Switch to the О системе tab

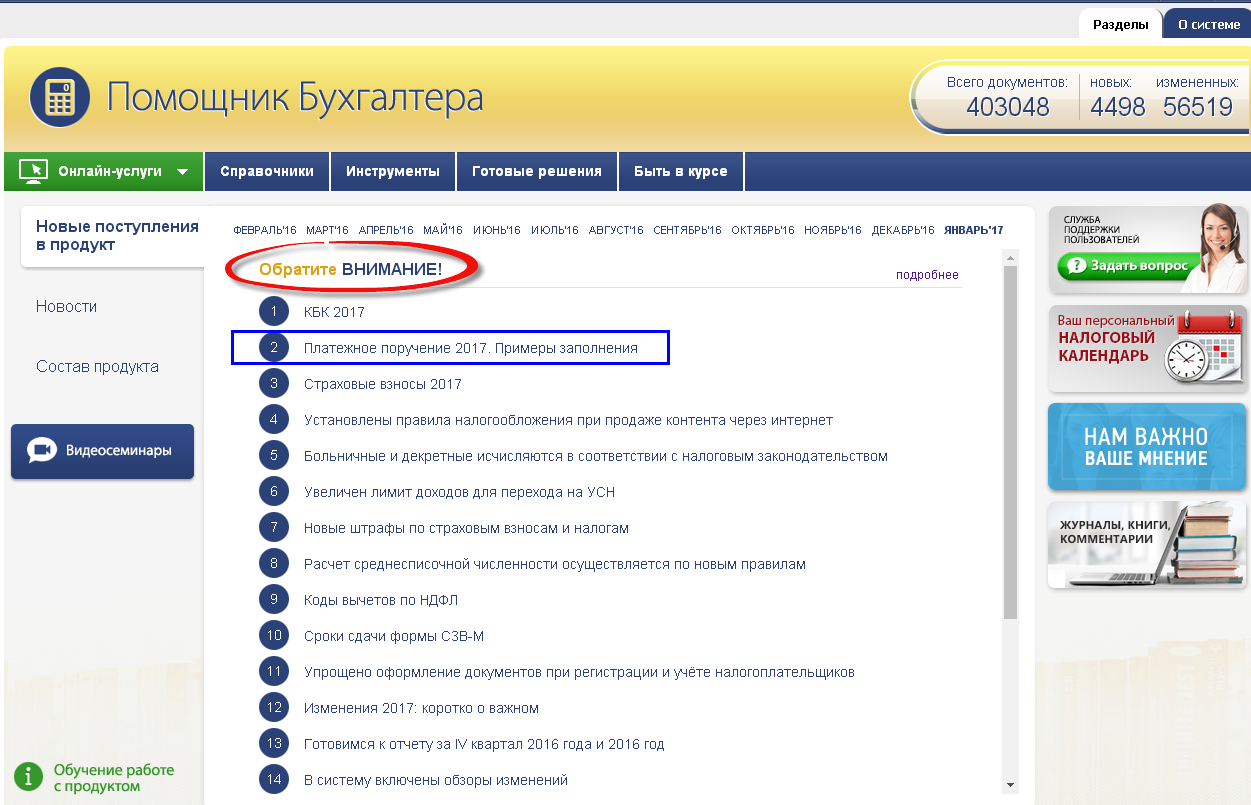click(1208, 25)
